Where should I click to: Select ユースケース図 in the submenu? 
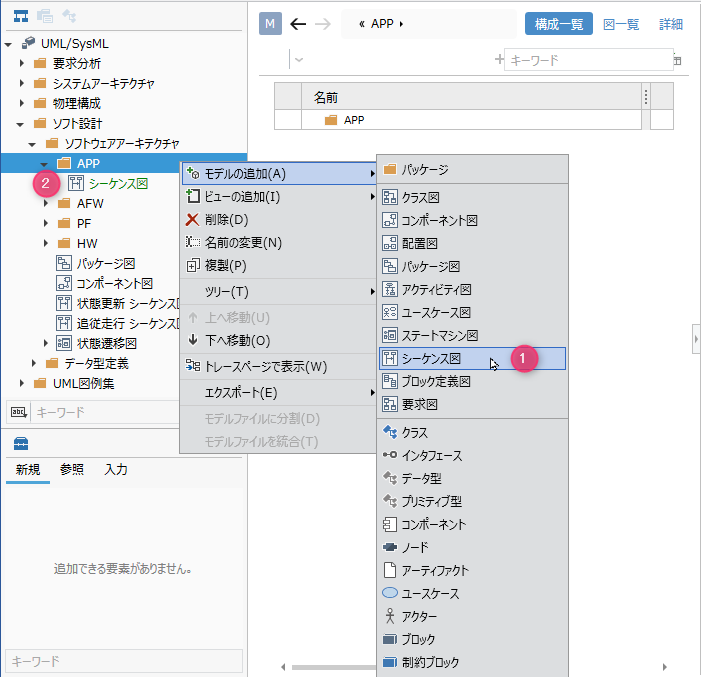tap(472, 313)
